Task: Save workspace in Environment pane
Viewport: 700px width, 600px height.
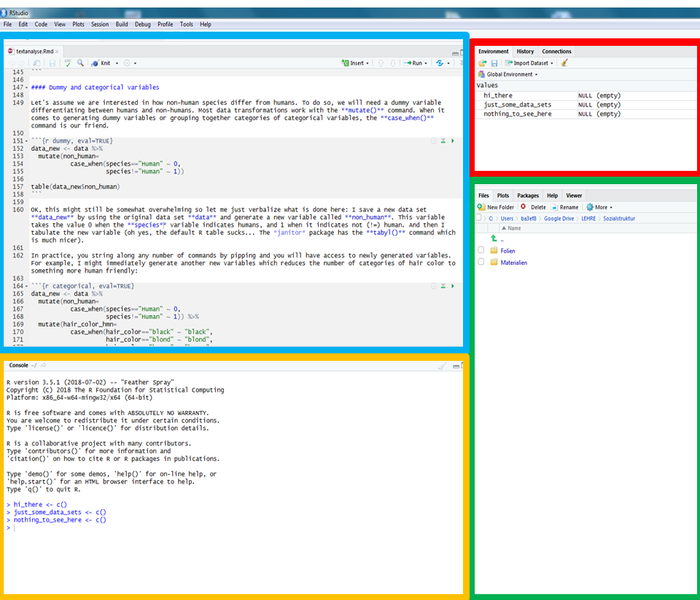Action: tap(494, 63)
